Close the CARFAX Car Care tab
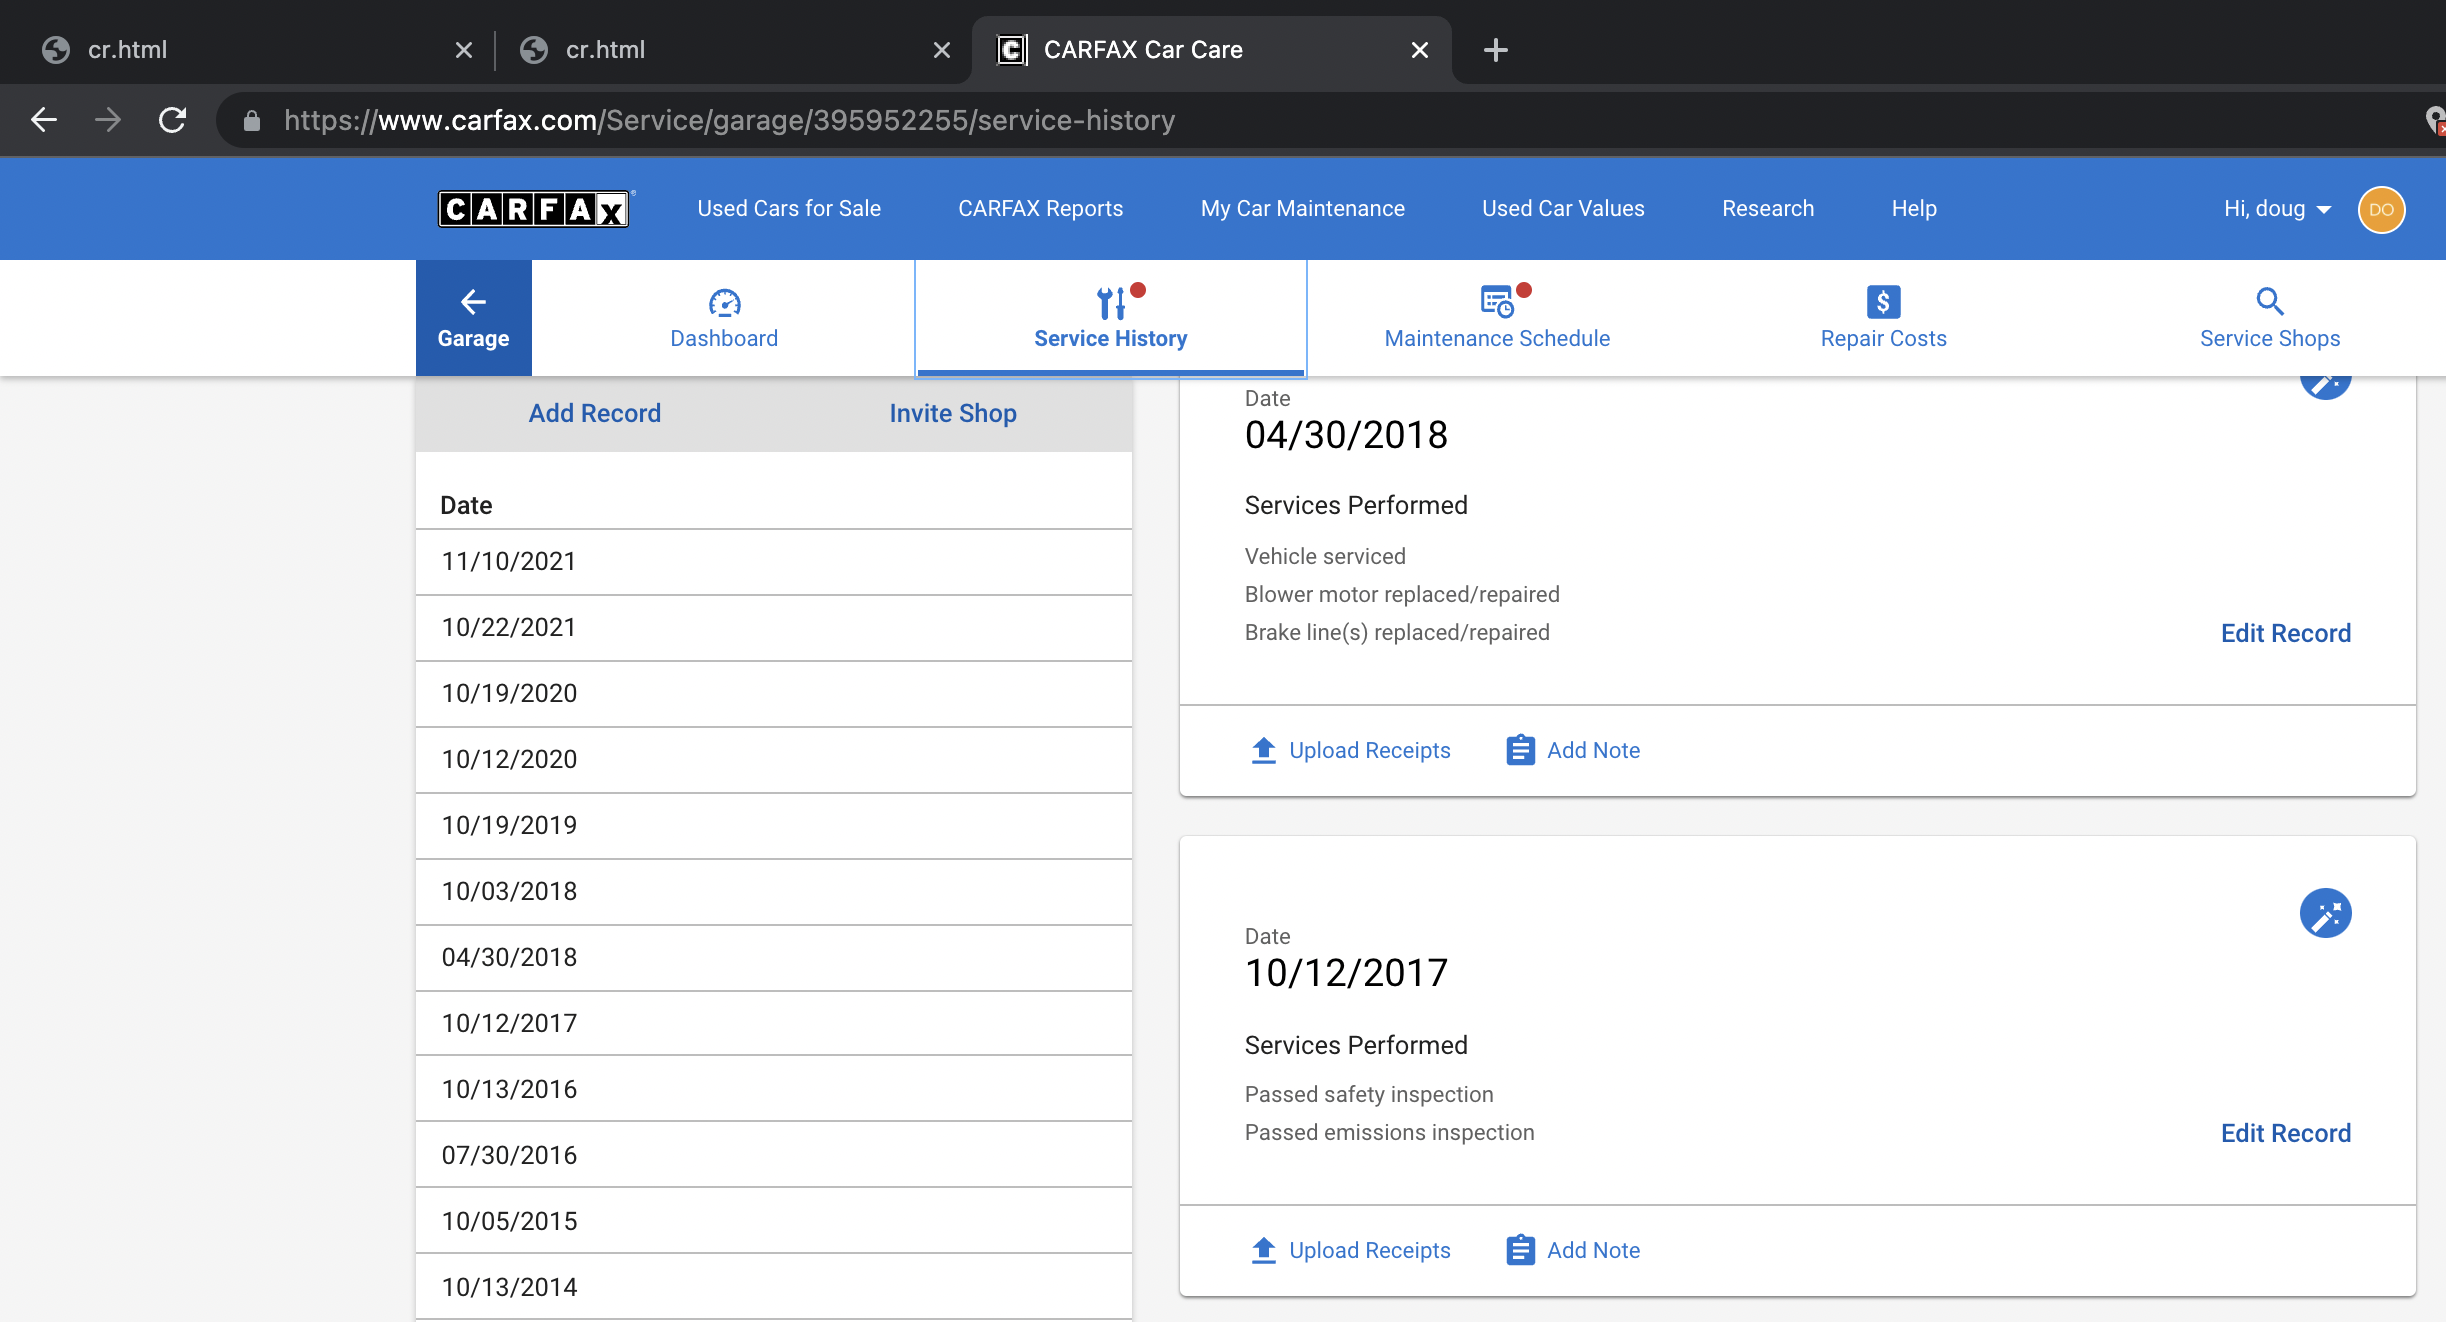This screenshot has height=1322, width=2446. tap(1420, 50)
